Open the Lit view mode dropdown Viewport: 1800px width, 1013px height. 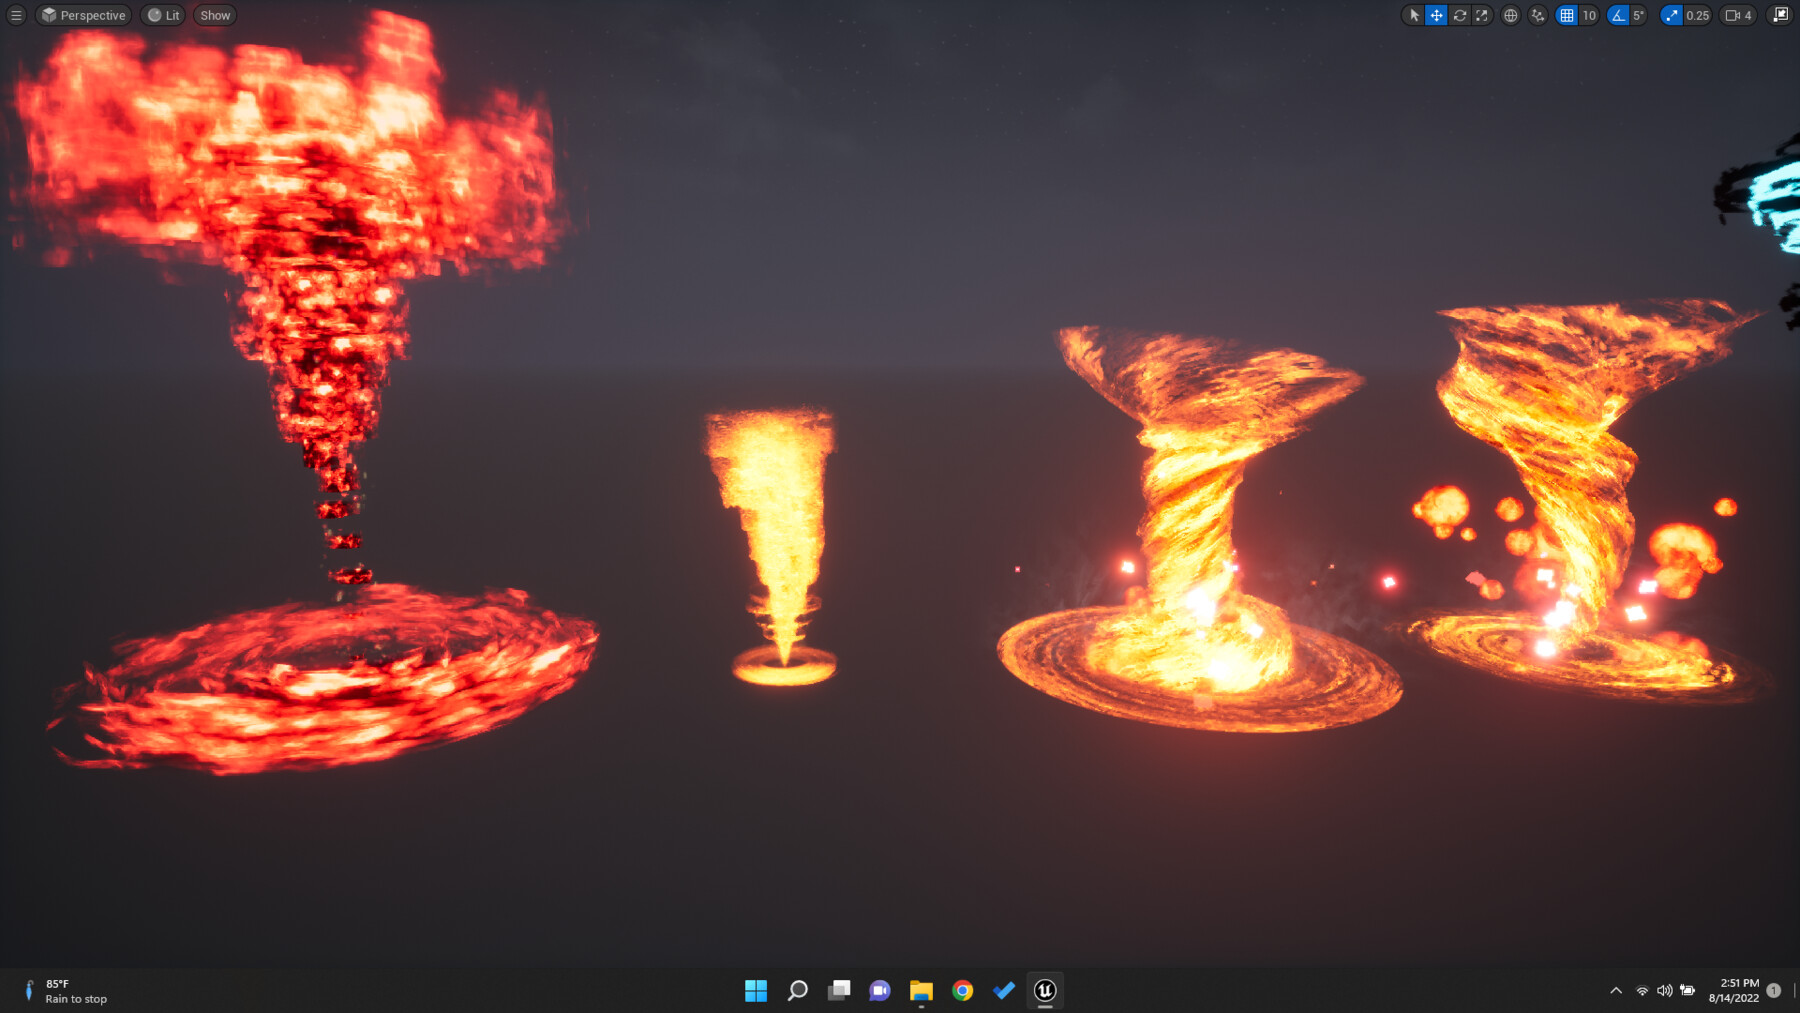click(163, 15)
